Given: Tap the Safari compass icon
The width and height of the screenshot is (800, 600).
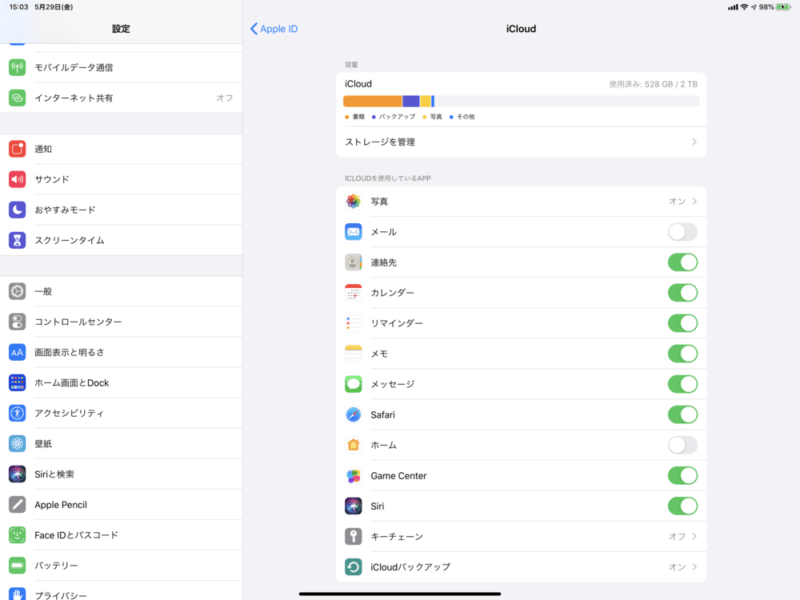Looking at the screenshot, I should tap(354, 415).
